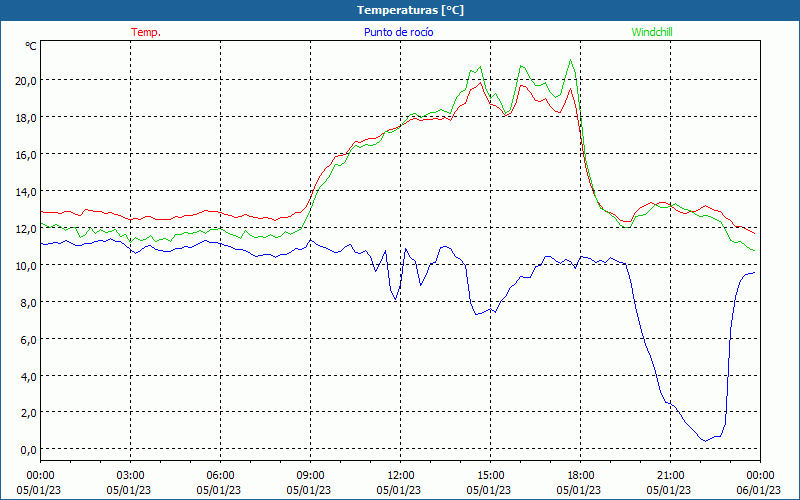800x500 pixels.
Task: Click the 21:00 time axis label
Action: click(x=670, y=476)
